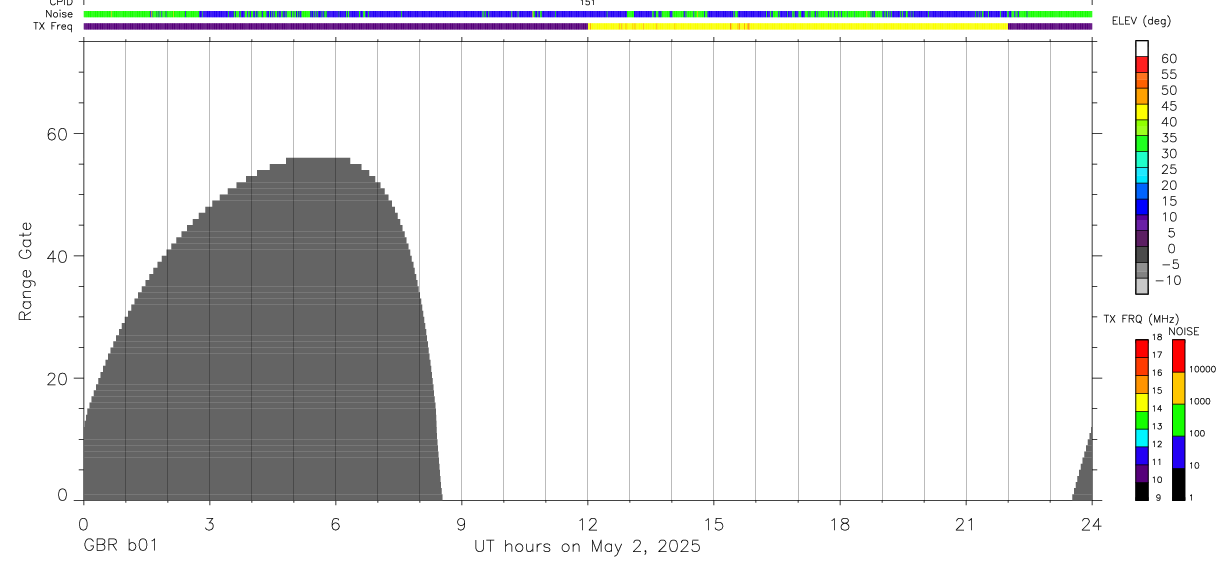Screen dimensions: 1228x567
Task: Select the yellow 14–15 MHz TX FRQ swatch
Action: (x=1142, y=401)
